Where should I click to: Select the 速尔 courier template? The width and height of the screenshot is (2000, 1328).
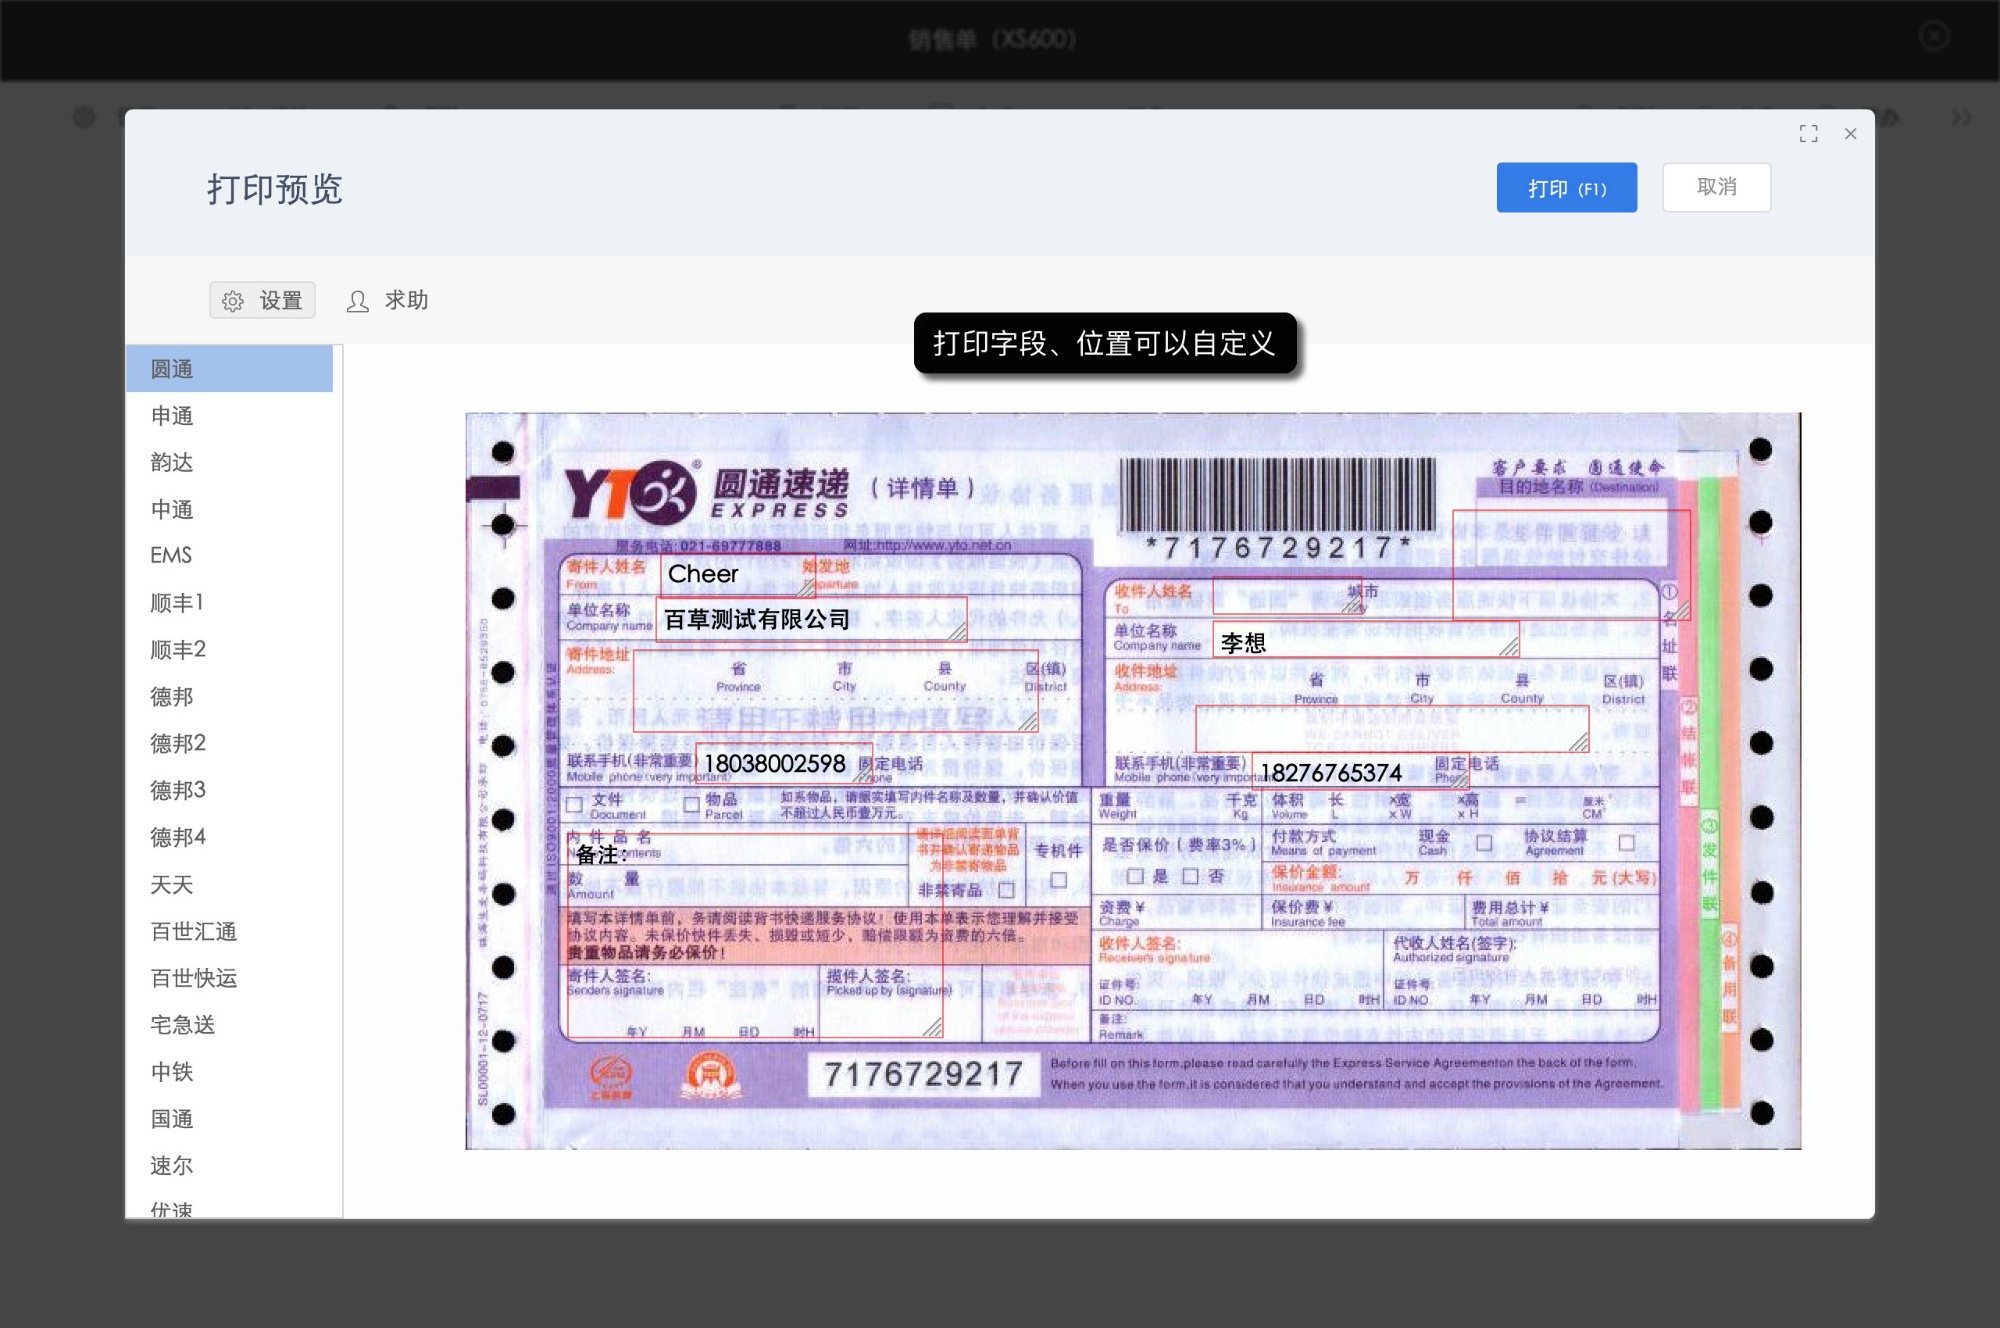click(x=229, y=1166)
